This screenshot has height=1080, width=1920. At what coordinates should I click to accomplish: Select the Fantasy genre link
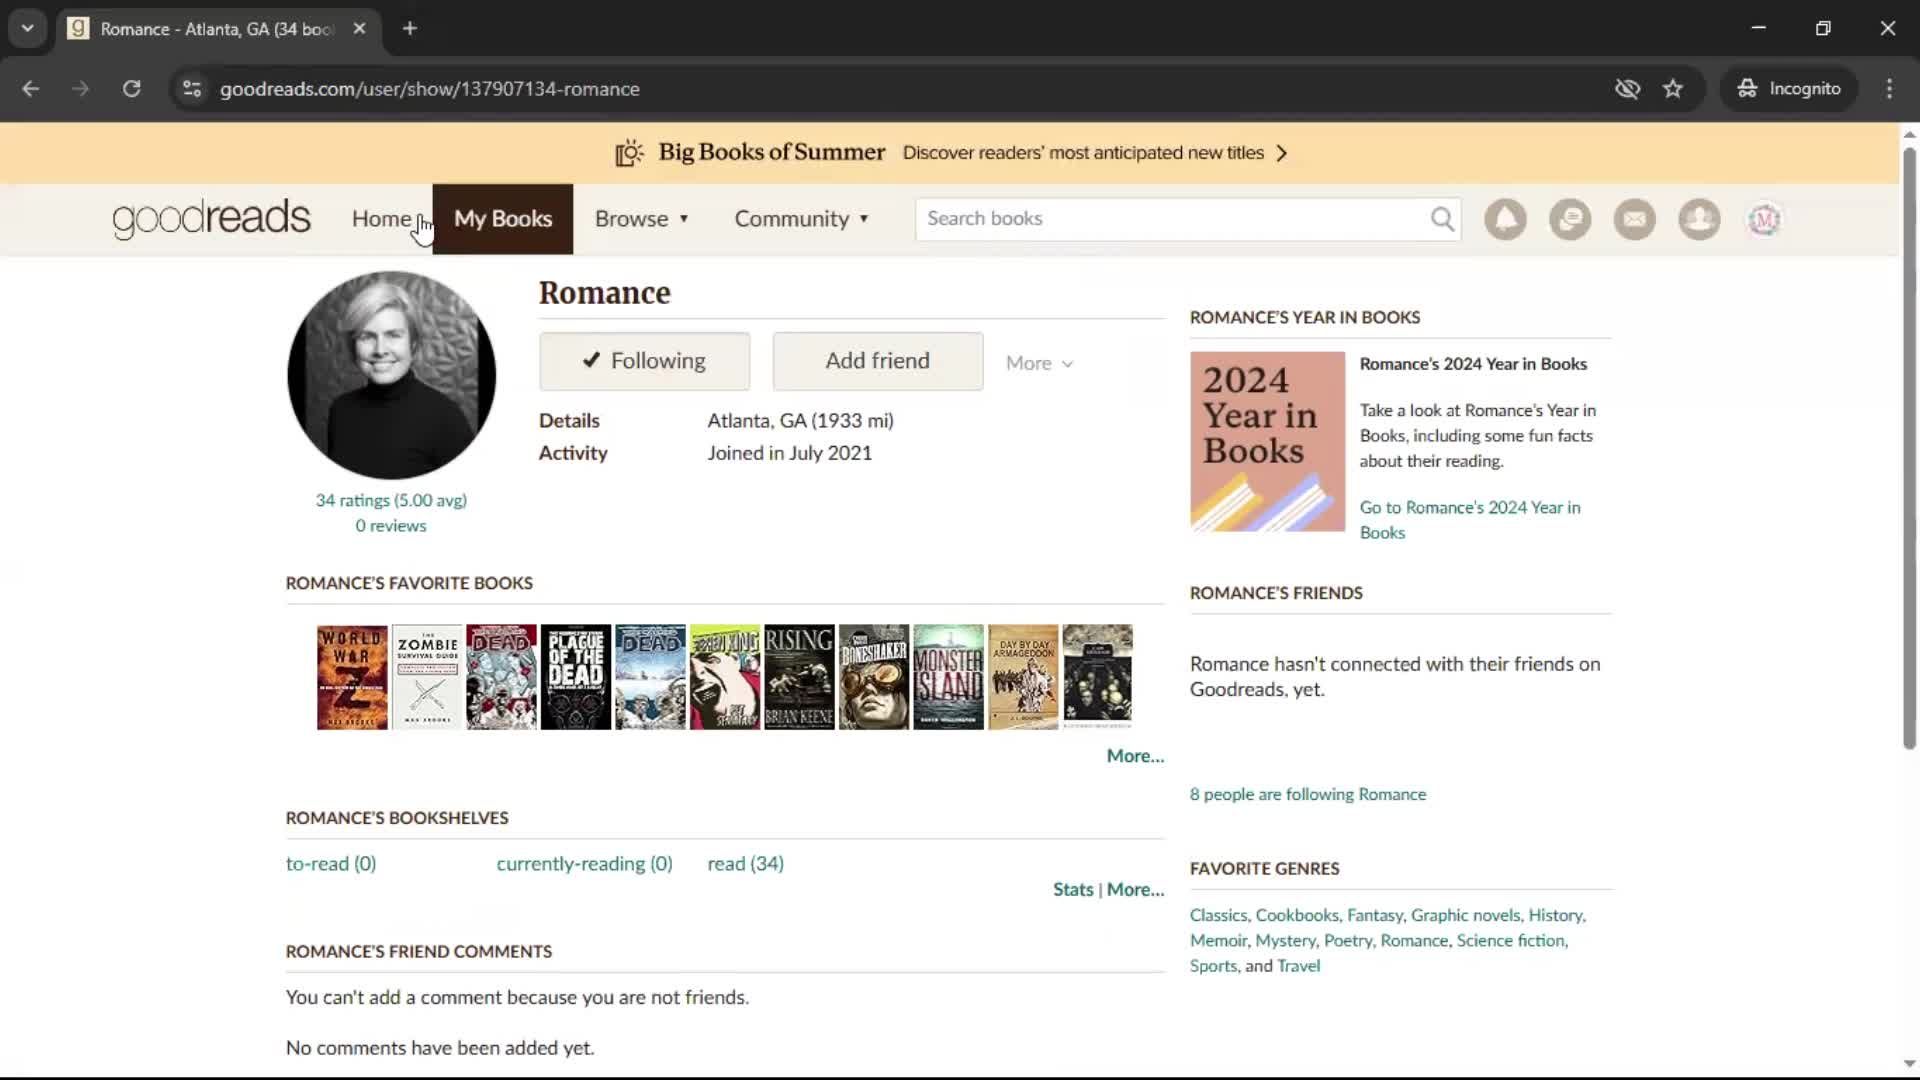click(1374, 916)
